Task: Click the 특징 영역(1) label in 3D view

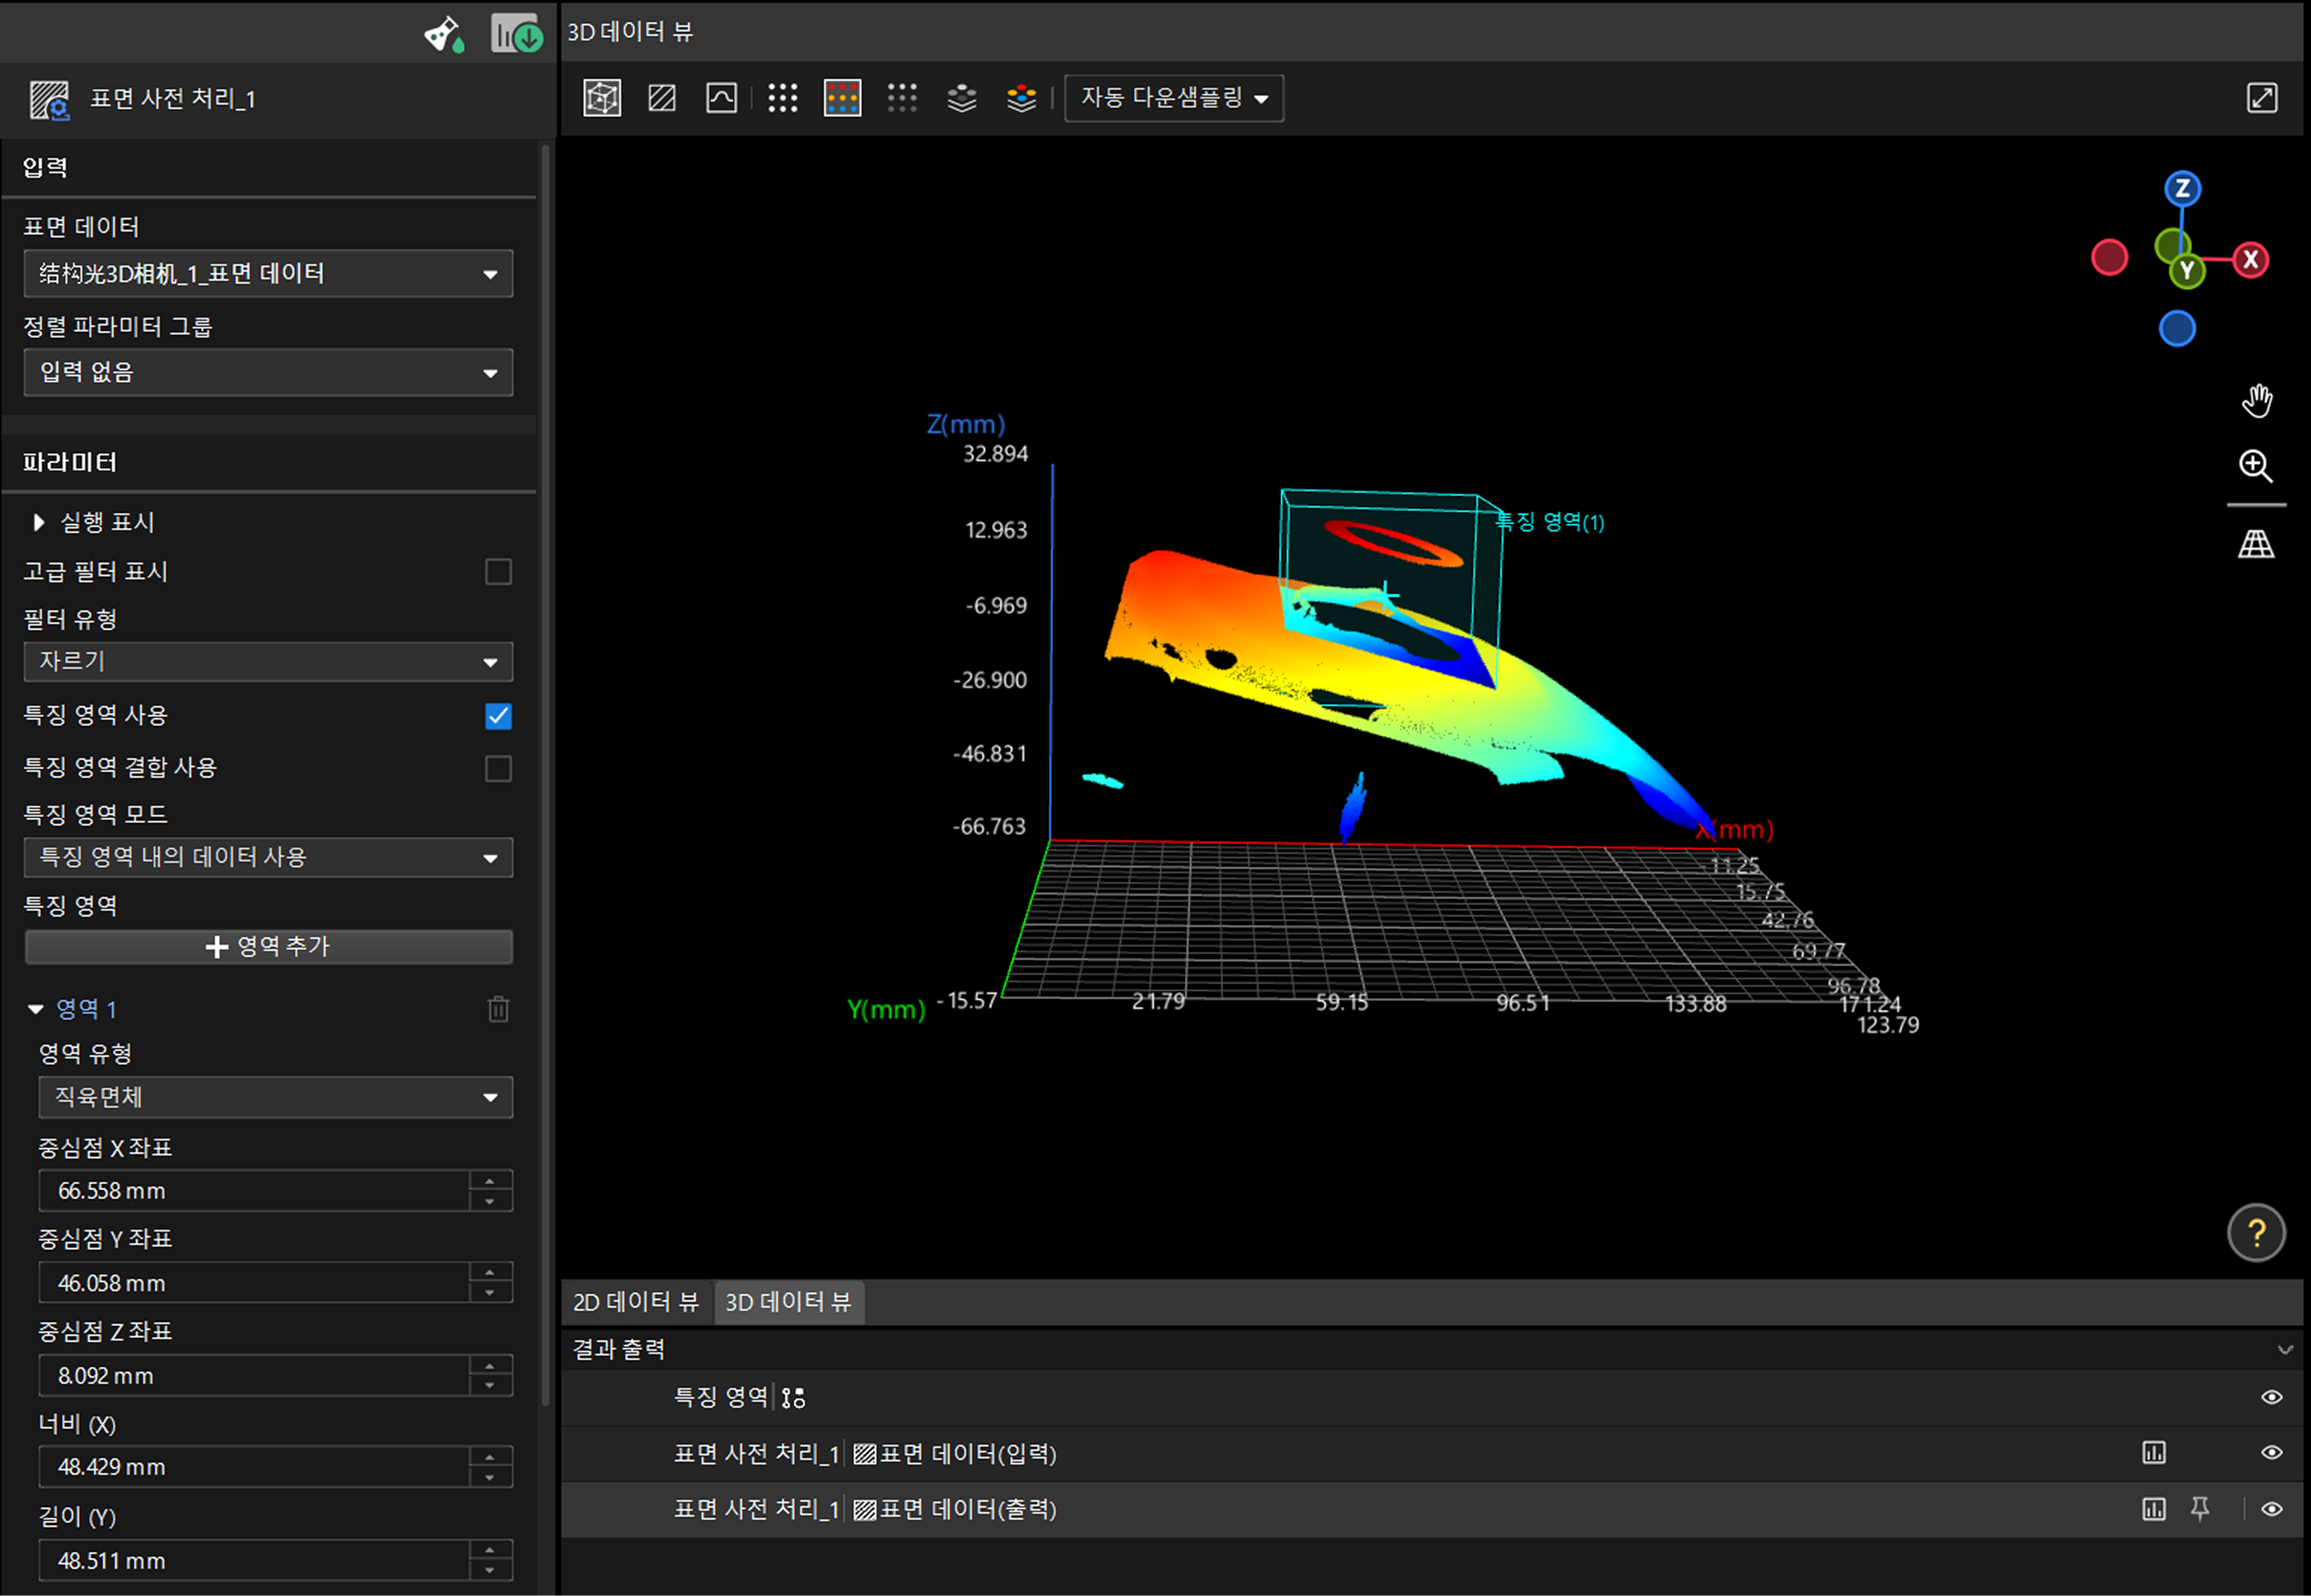Action: pos(1549,522)
